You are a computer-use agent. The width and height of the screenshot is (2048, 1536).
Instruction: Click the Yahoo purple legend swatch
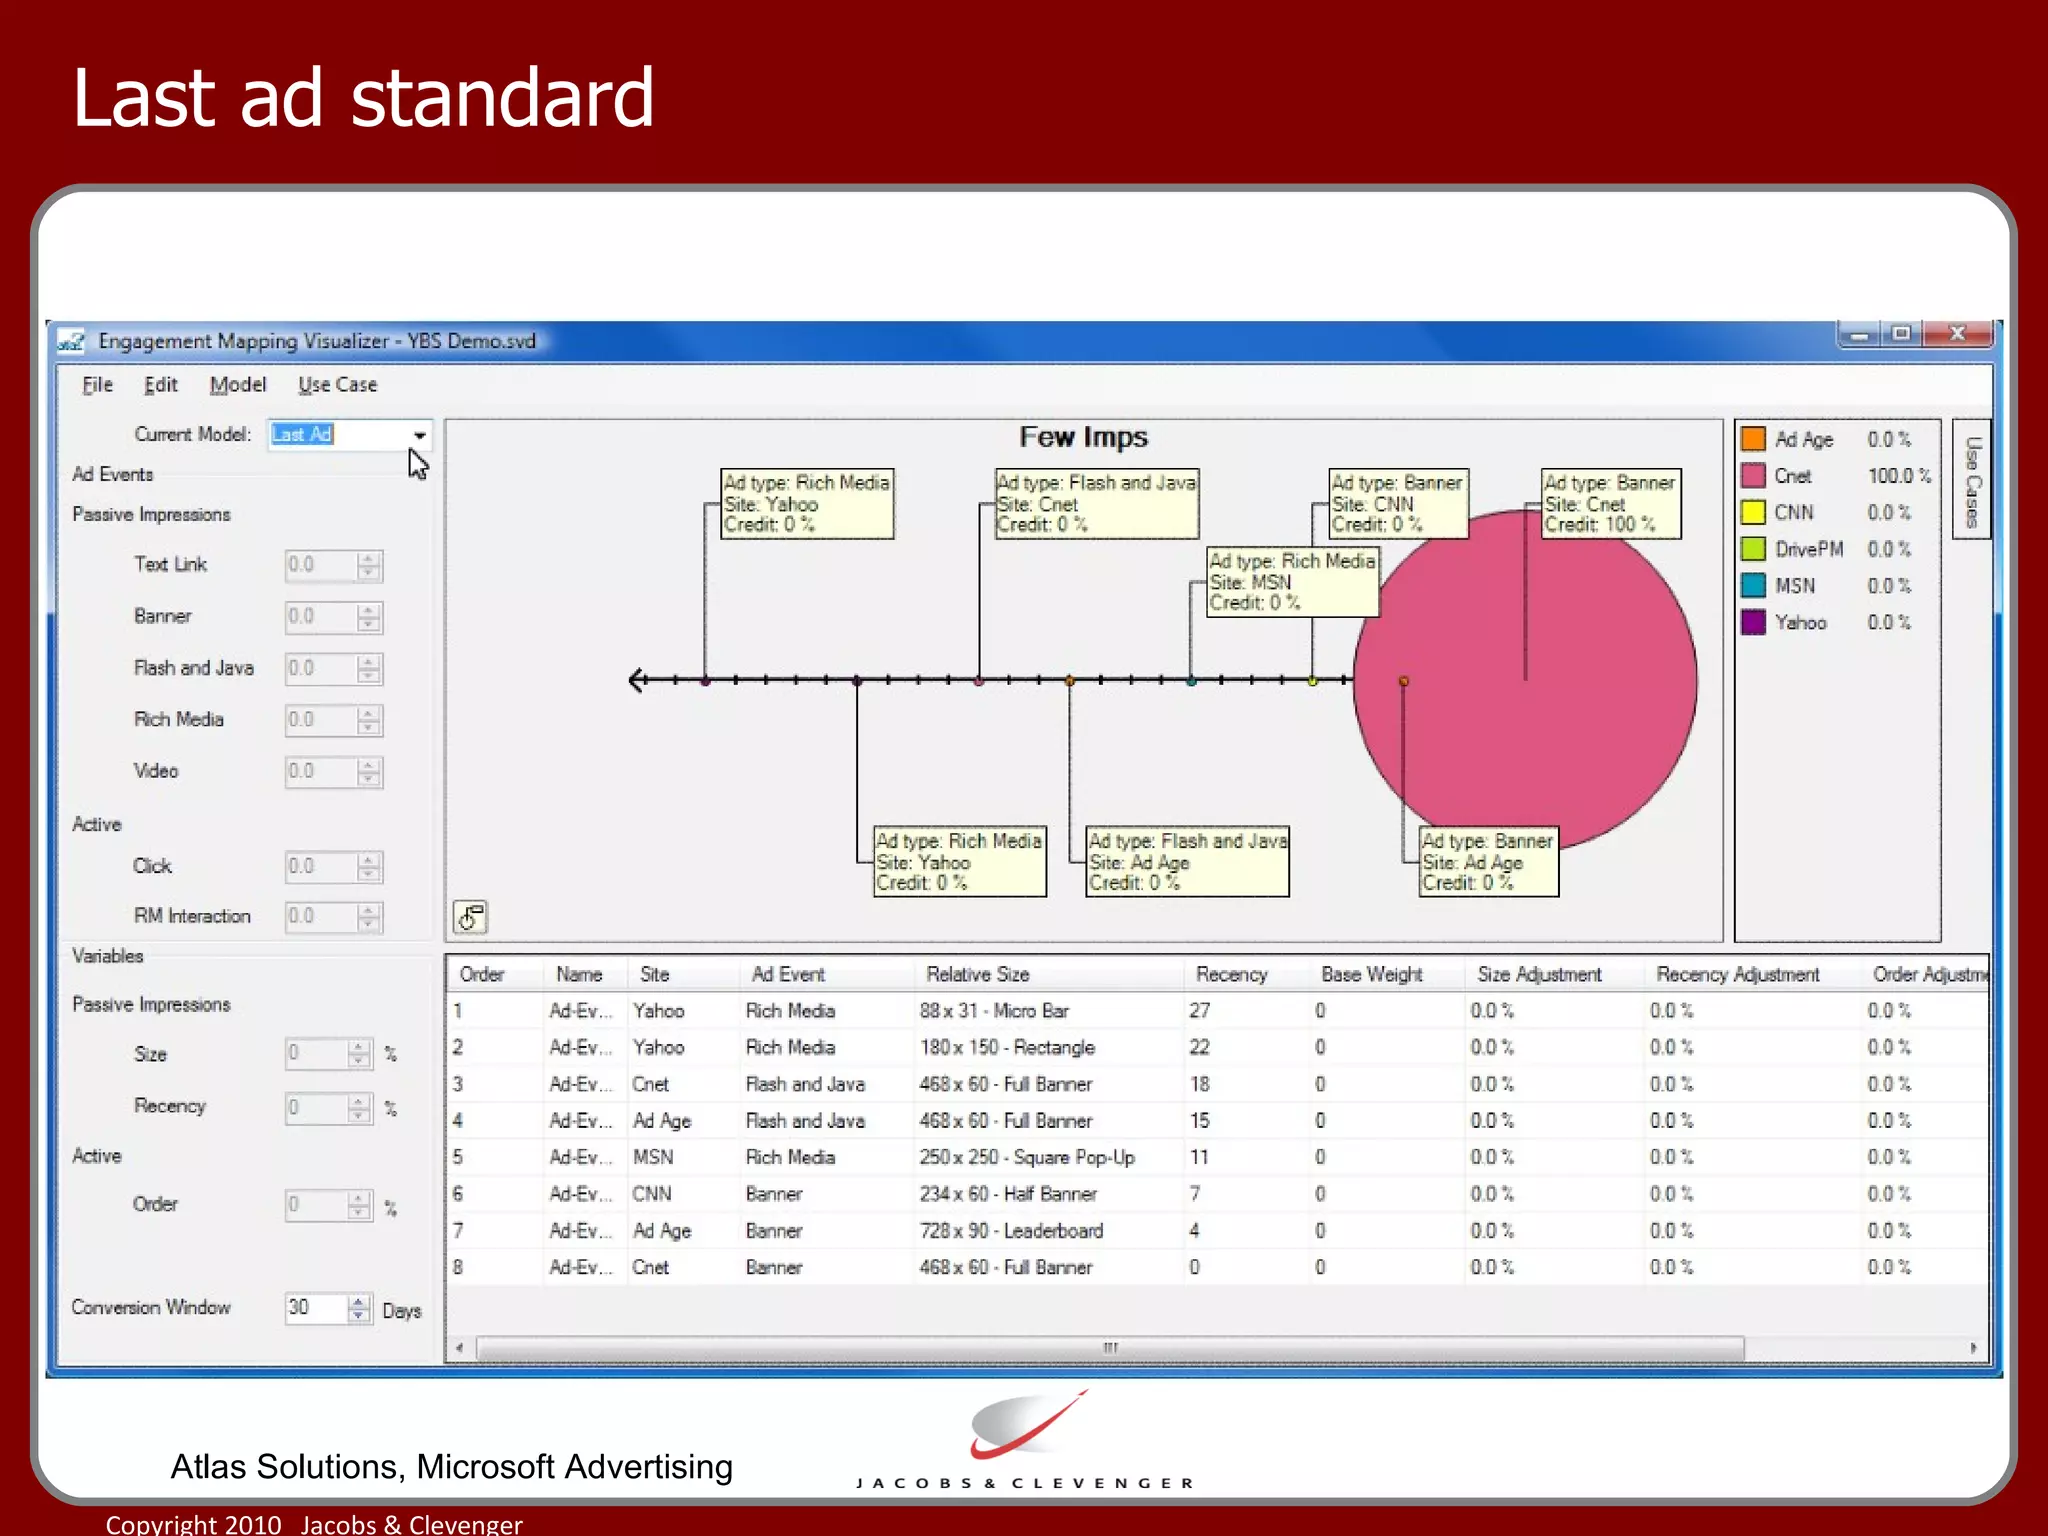[x=1753, y=622]
